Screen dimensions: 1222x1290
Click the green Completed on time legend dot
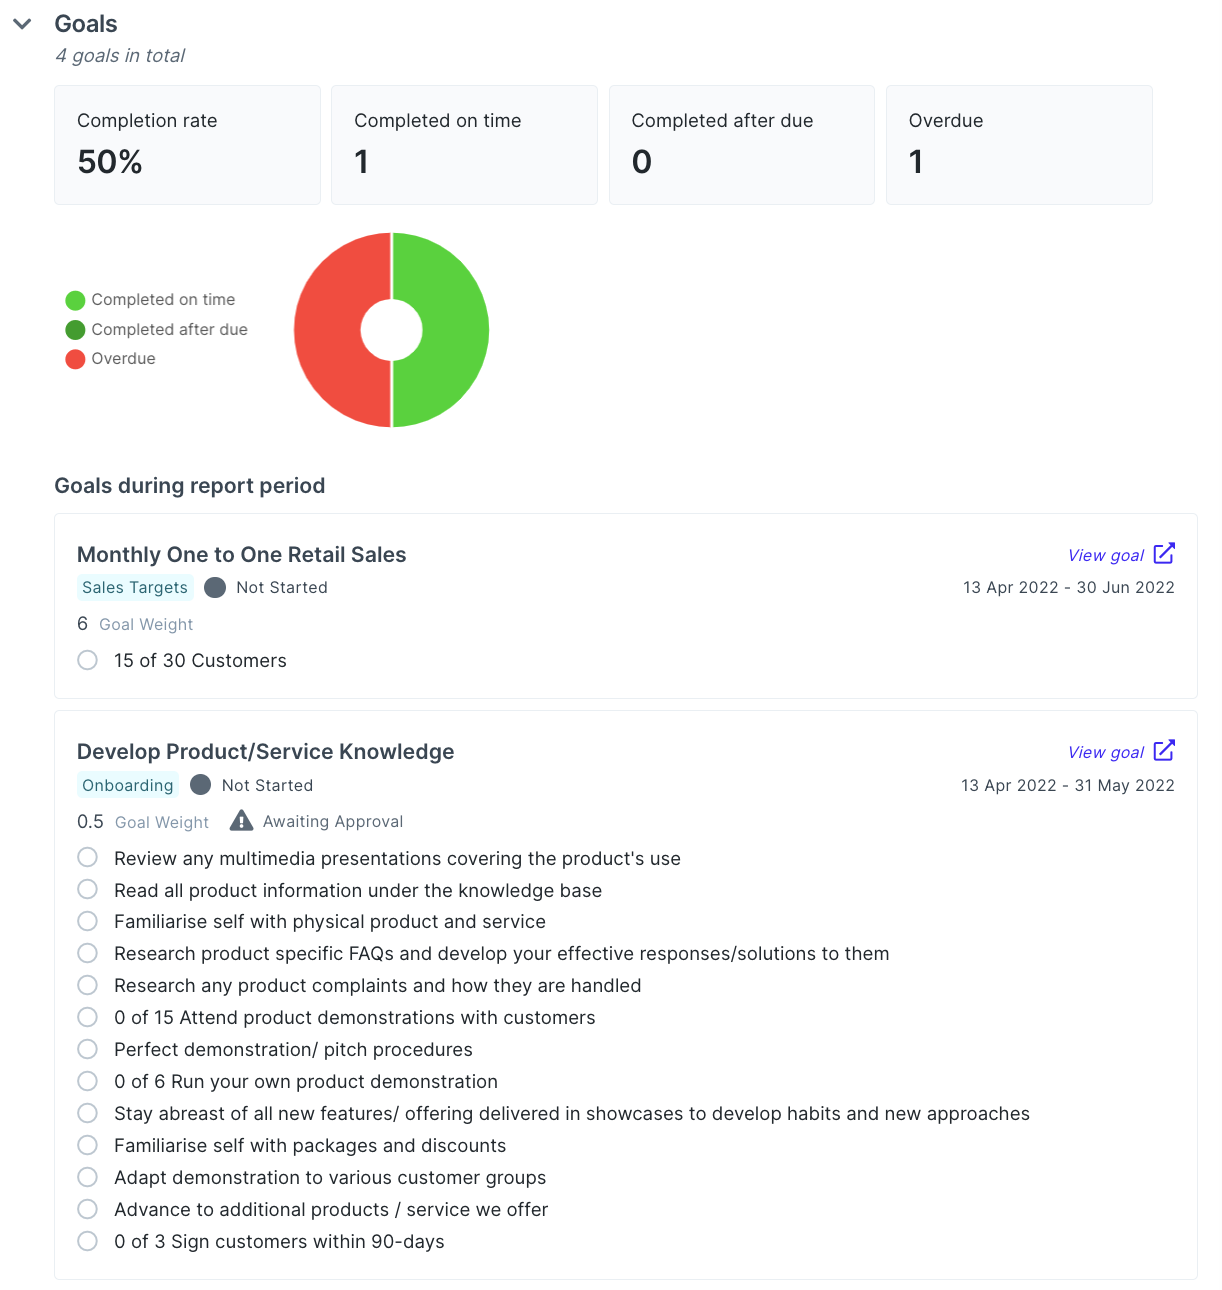click(75, 299)
